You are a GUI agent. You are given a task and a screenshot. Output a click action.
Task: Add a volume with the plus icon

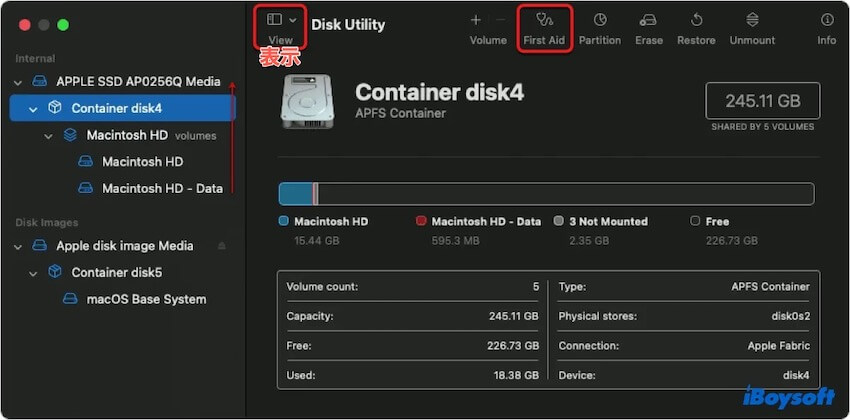click(x=475, y=20)
